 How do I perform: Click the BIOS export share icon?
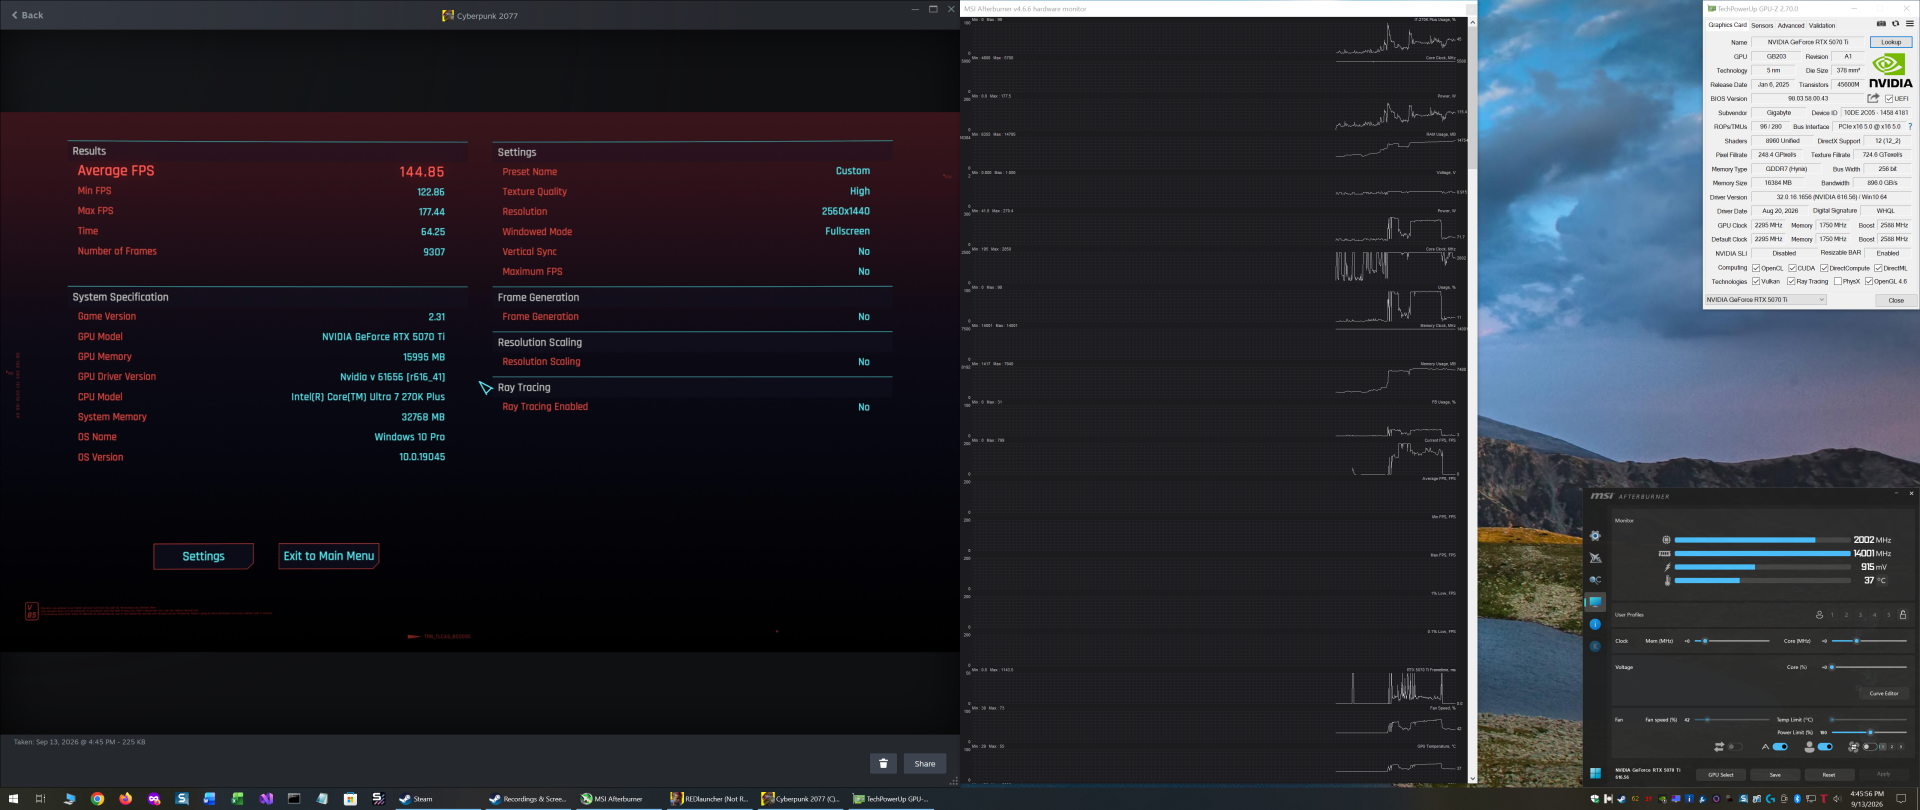[x=1873, y=98]
